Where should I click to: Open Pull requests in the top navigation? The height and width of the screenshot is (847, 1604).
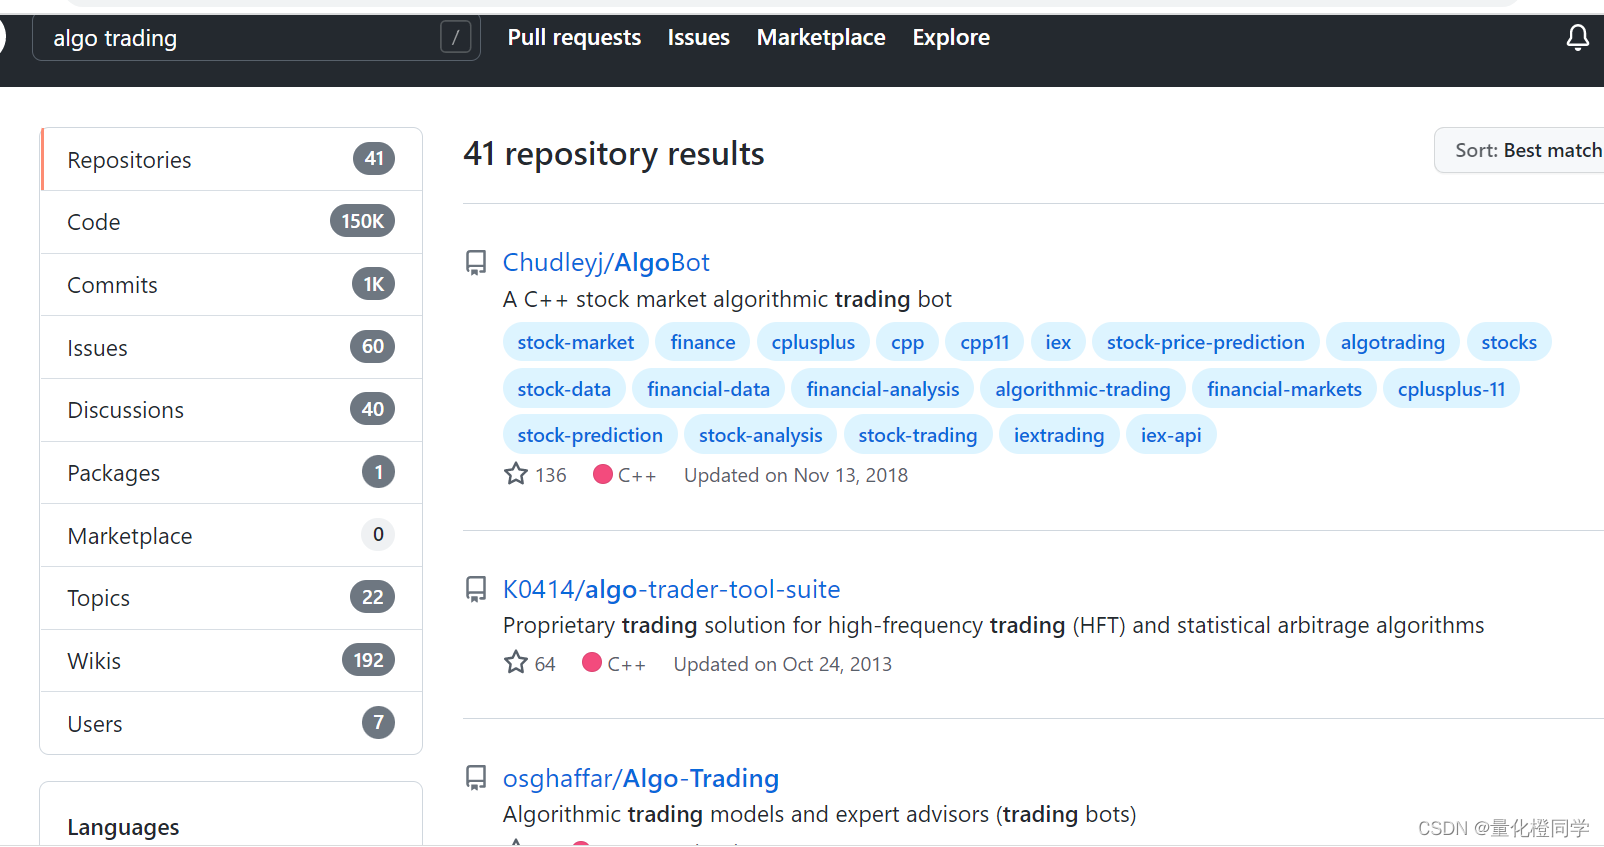[574, 38]
